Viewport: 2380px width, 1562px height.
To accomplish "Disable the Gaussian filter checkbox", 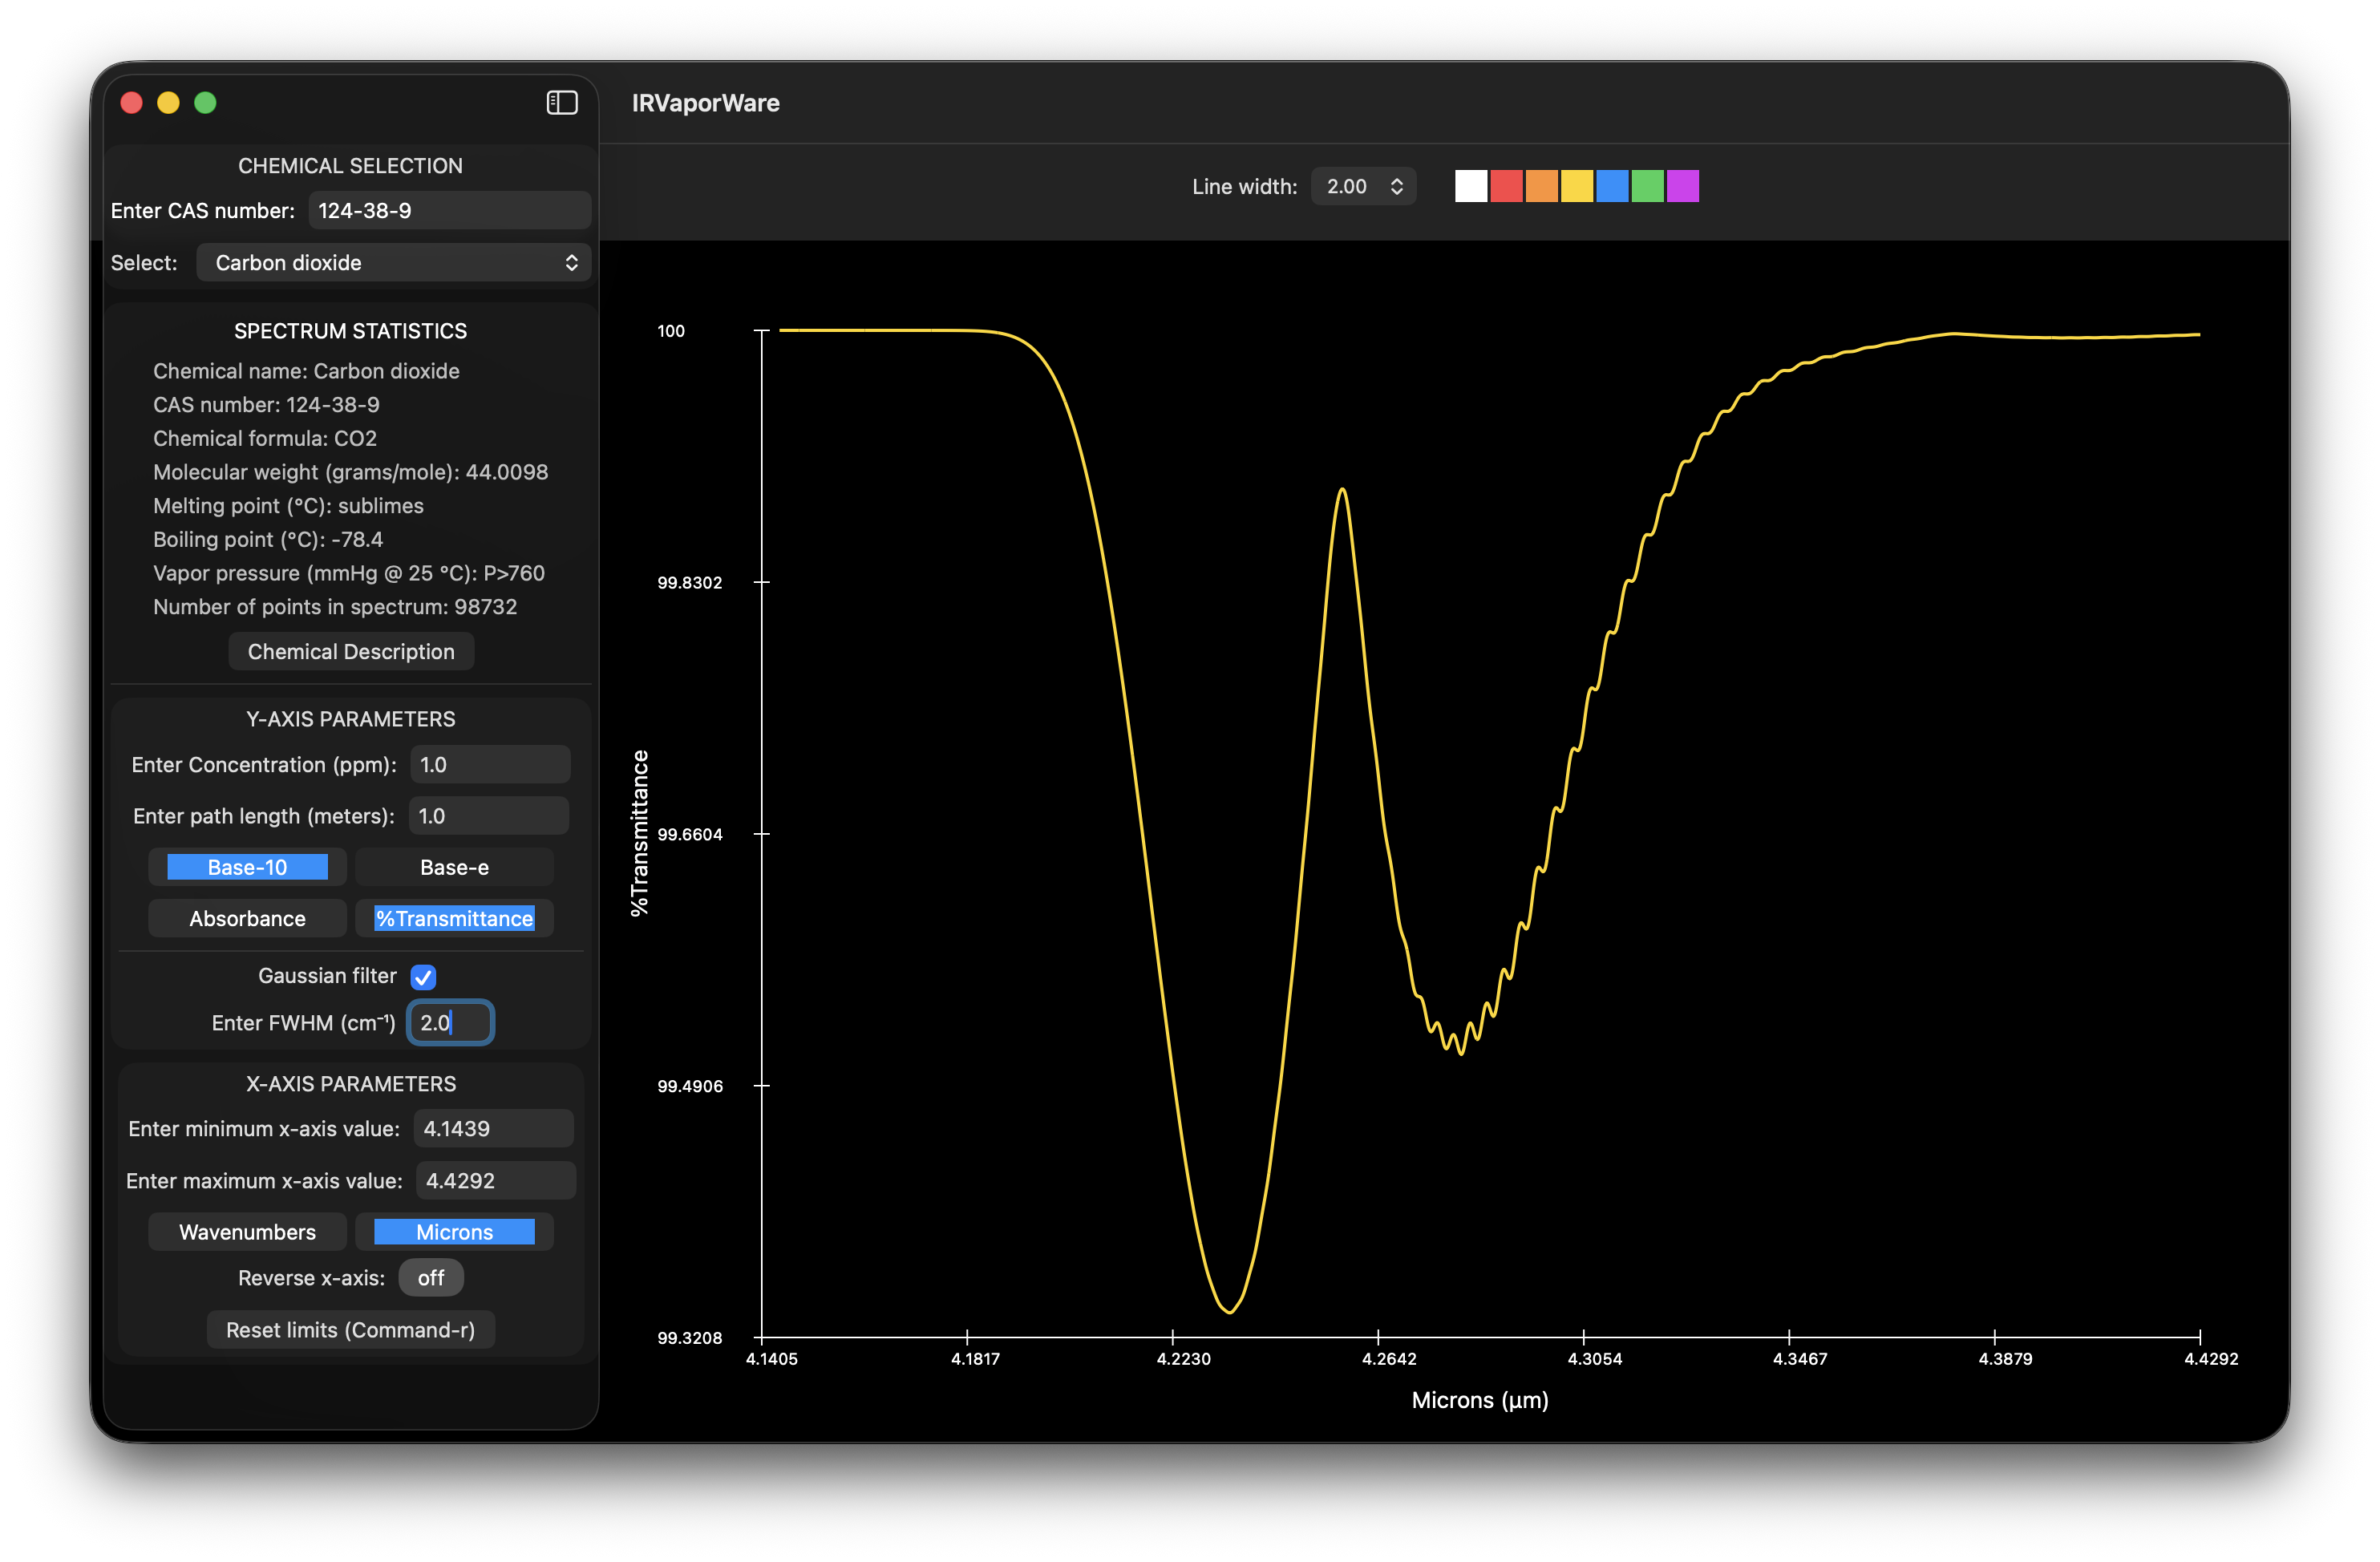I will [x=423, y=977].
